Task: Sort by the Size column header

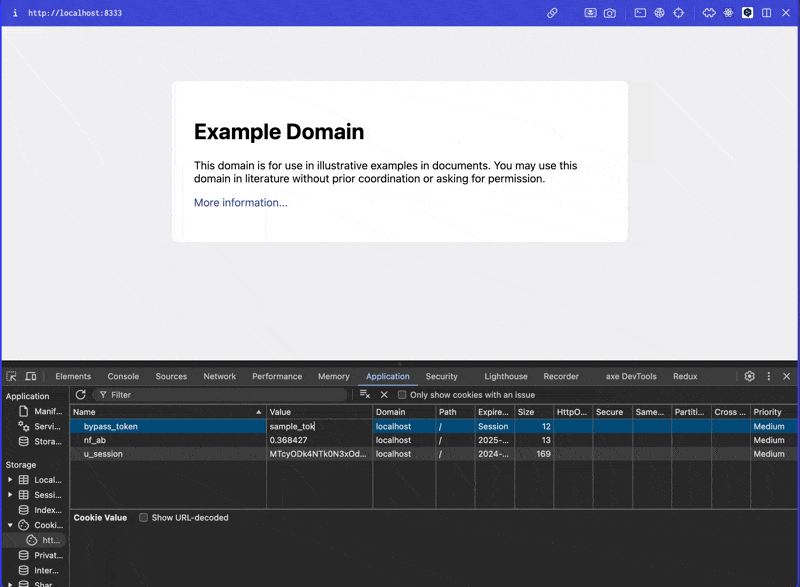Action: 534,412
